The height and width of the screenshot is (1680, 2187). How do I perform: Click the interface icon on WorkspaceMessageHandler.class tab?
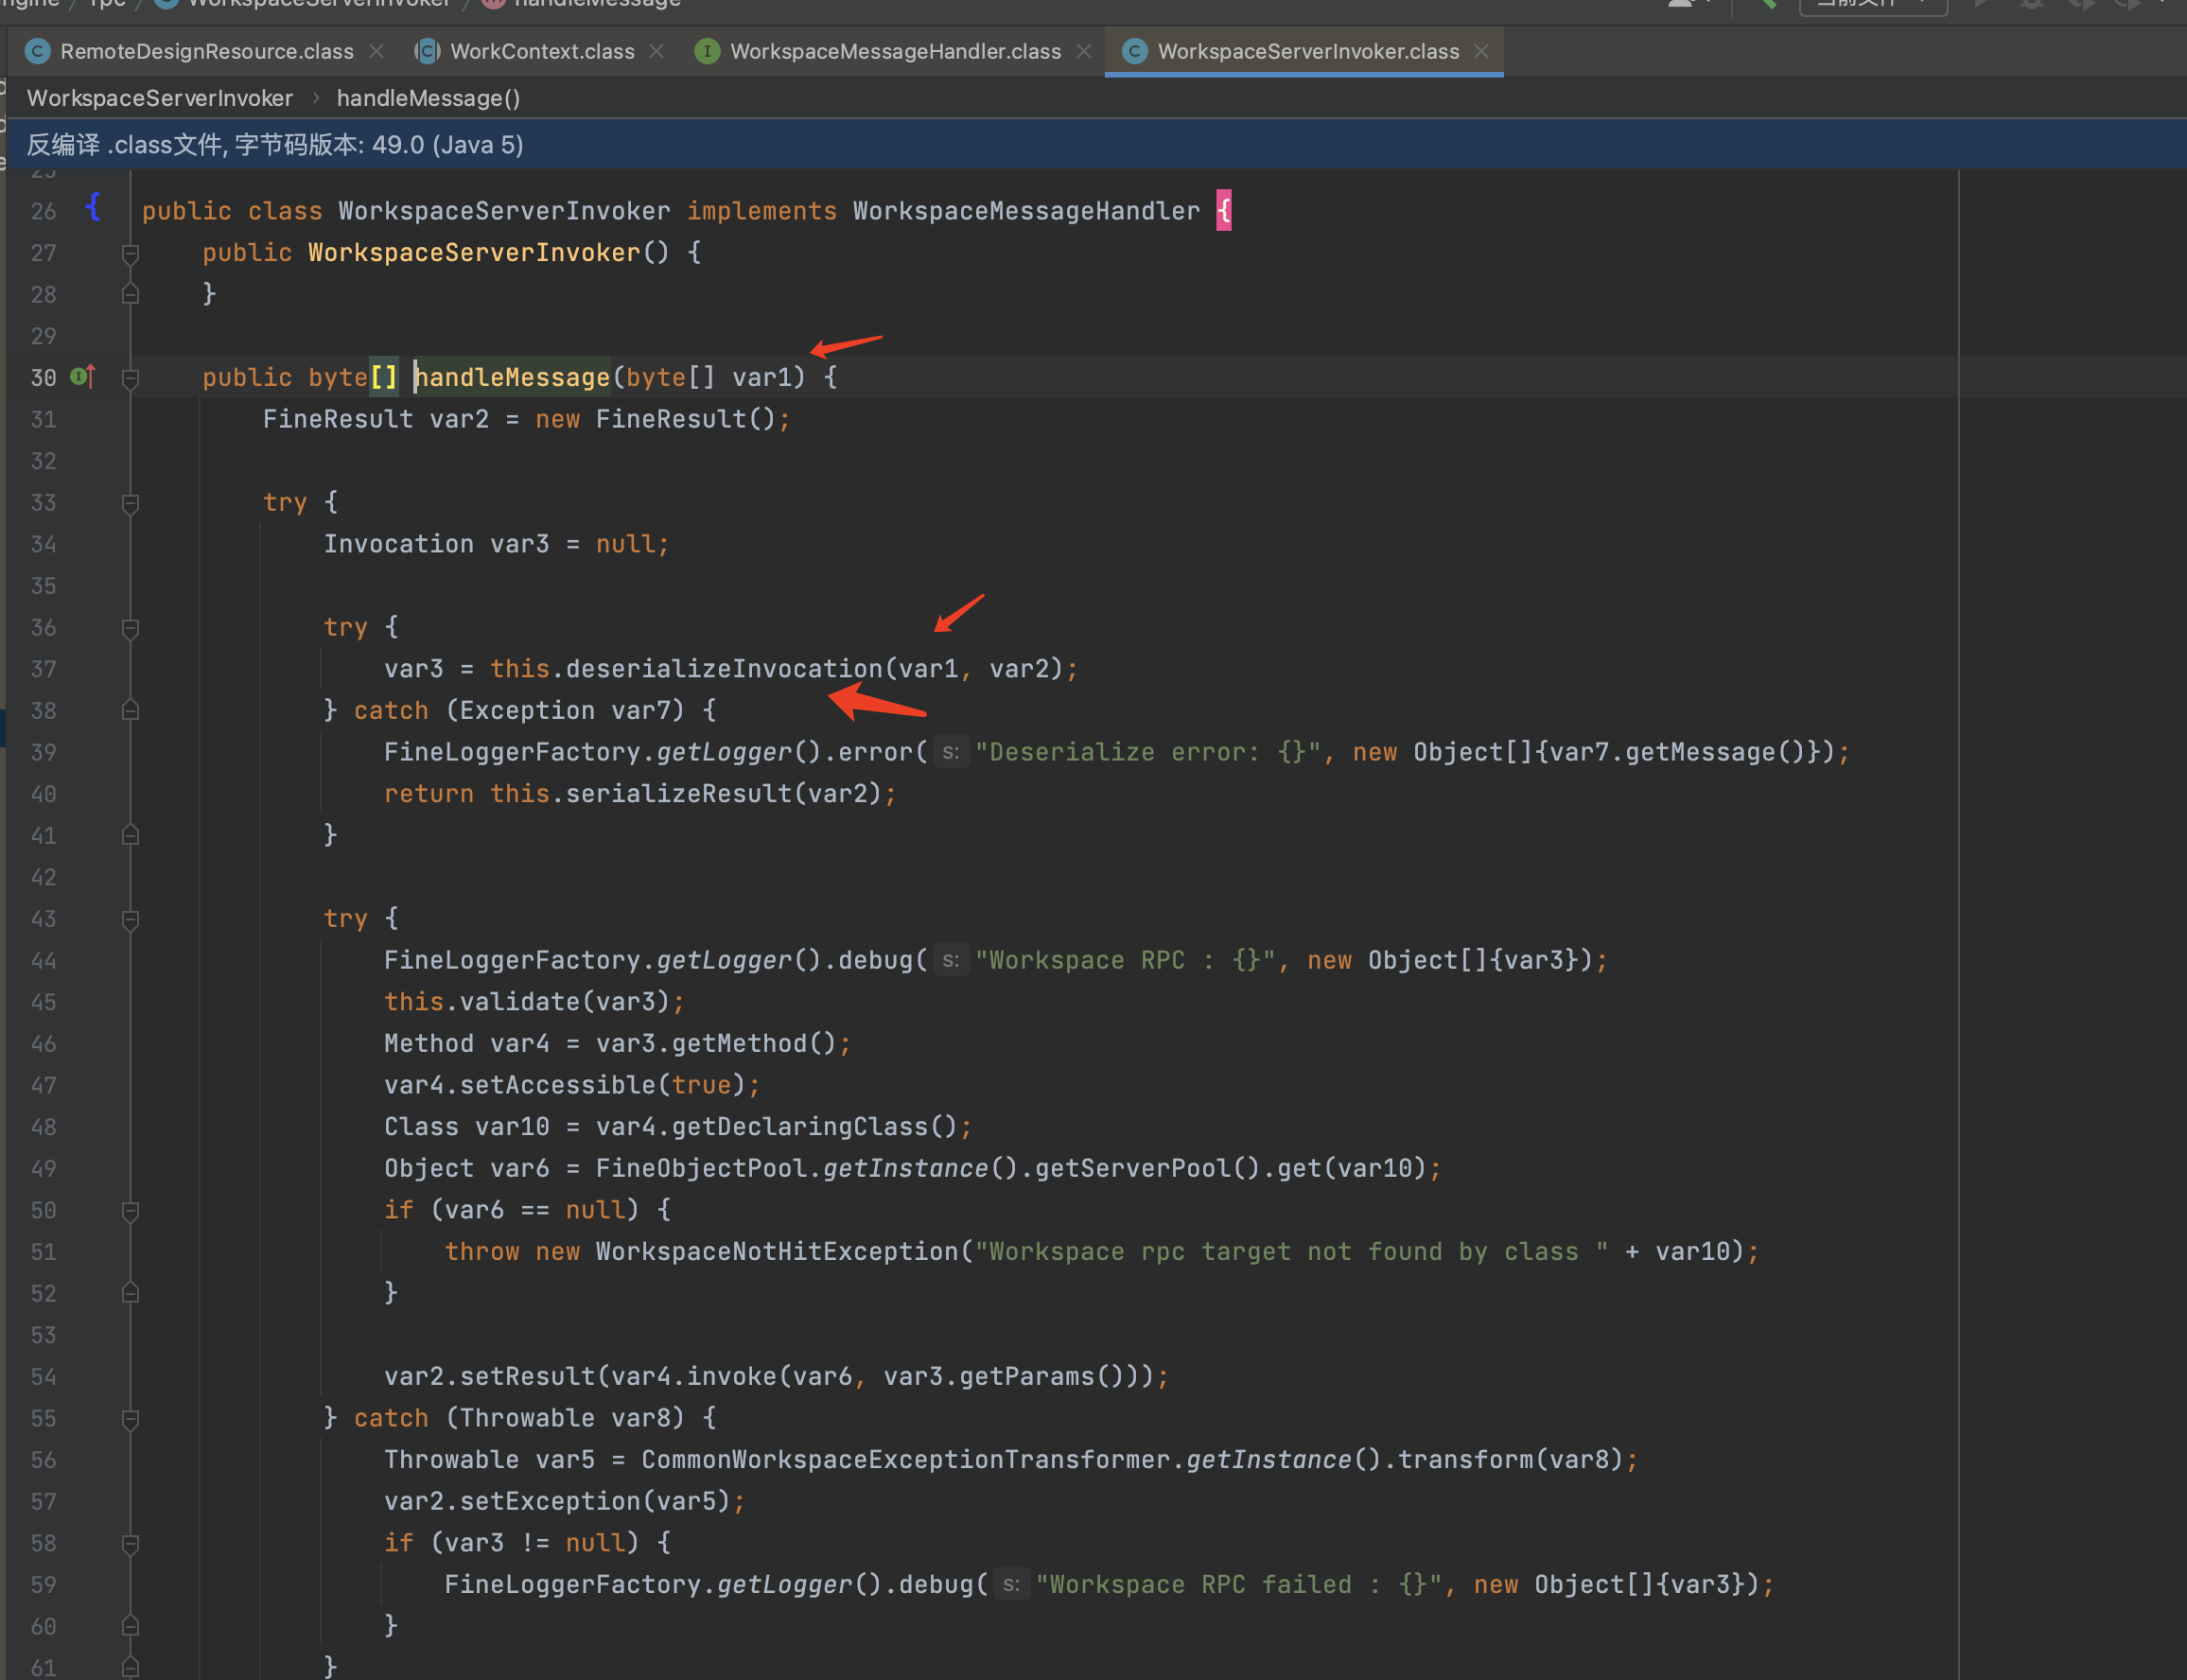[707, 51]
